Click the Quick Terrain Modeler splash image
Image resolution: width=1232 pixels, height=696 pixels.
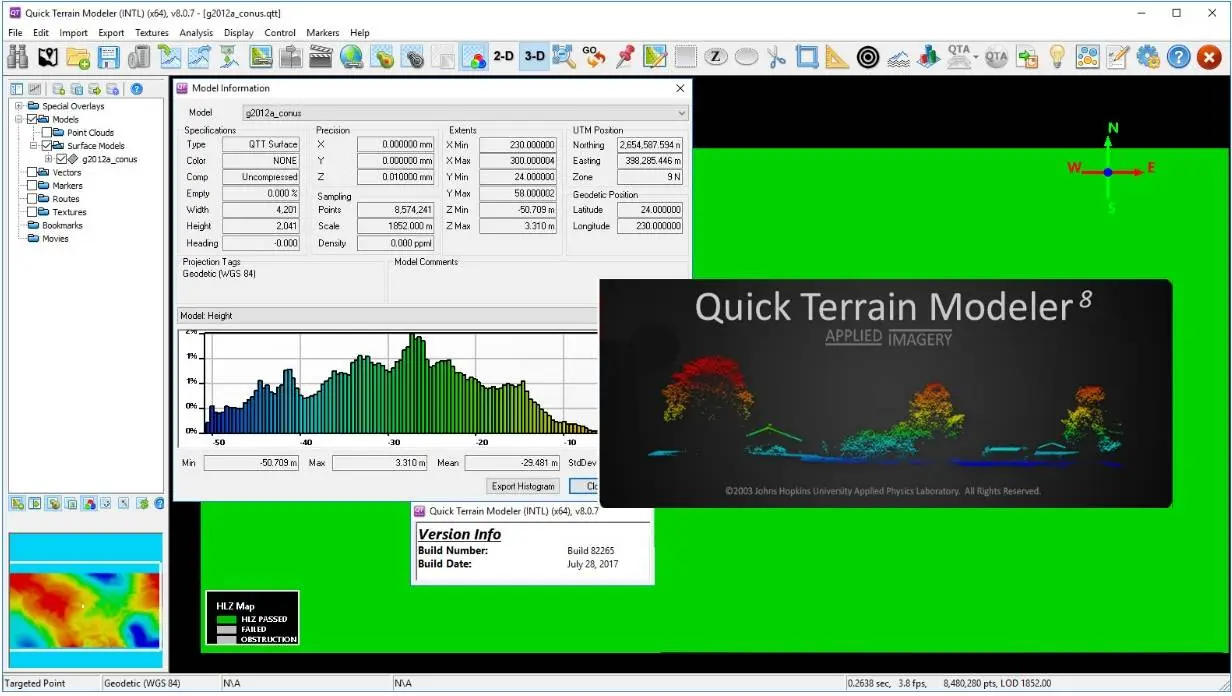pyautogui.click(x=885, y=393)
